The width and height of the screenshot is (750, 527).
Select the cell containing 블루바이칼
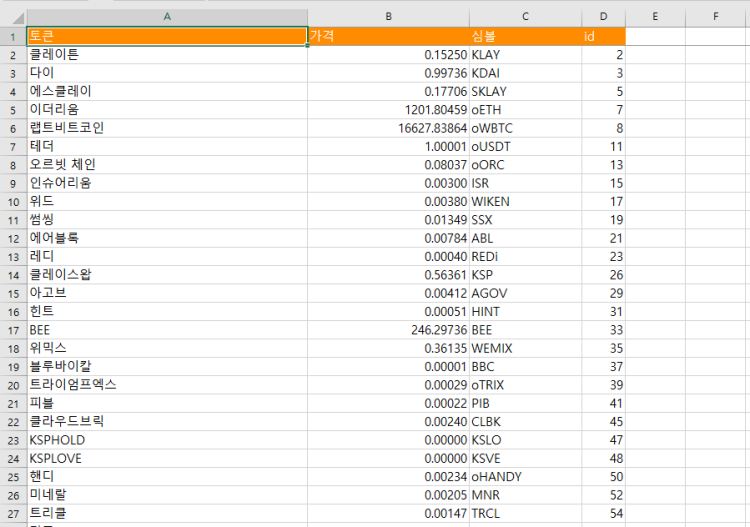tap(167, 367)
